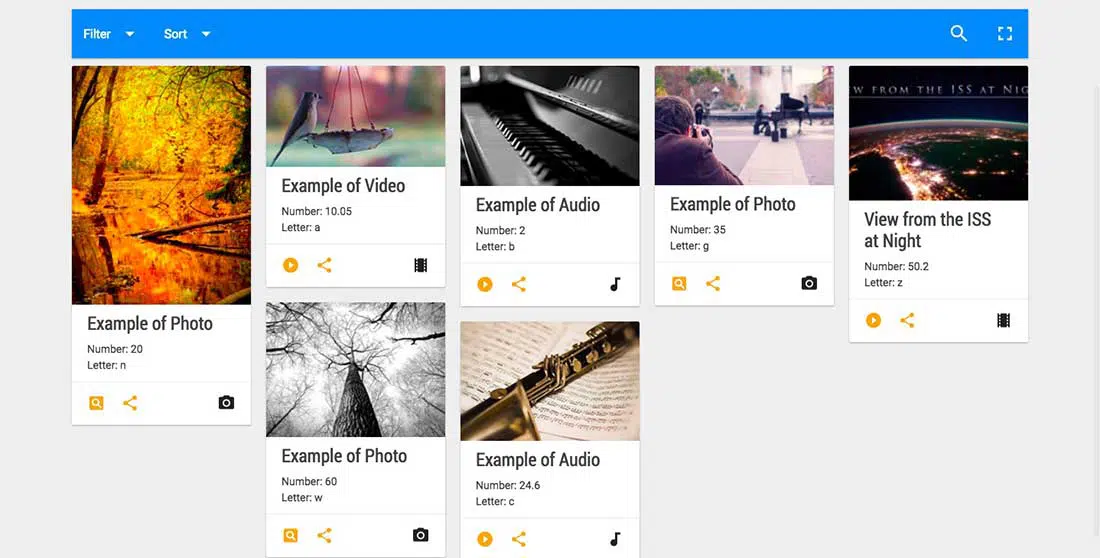Play the Example of Audio piano card

[x=485, y=284]
